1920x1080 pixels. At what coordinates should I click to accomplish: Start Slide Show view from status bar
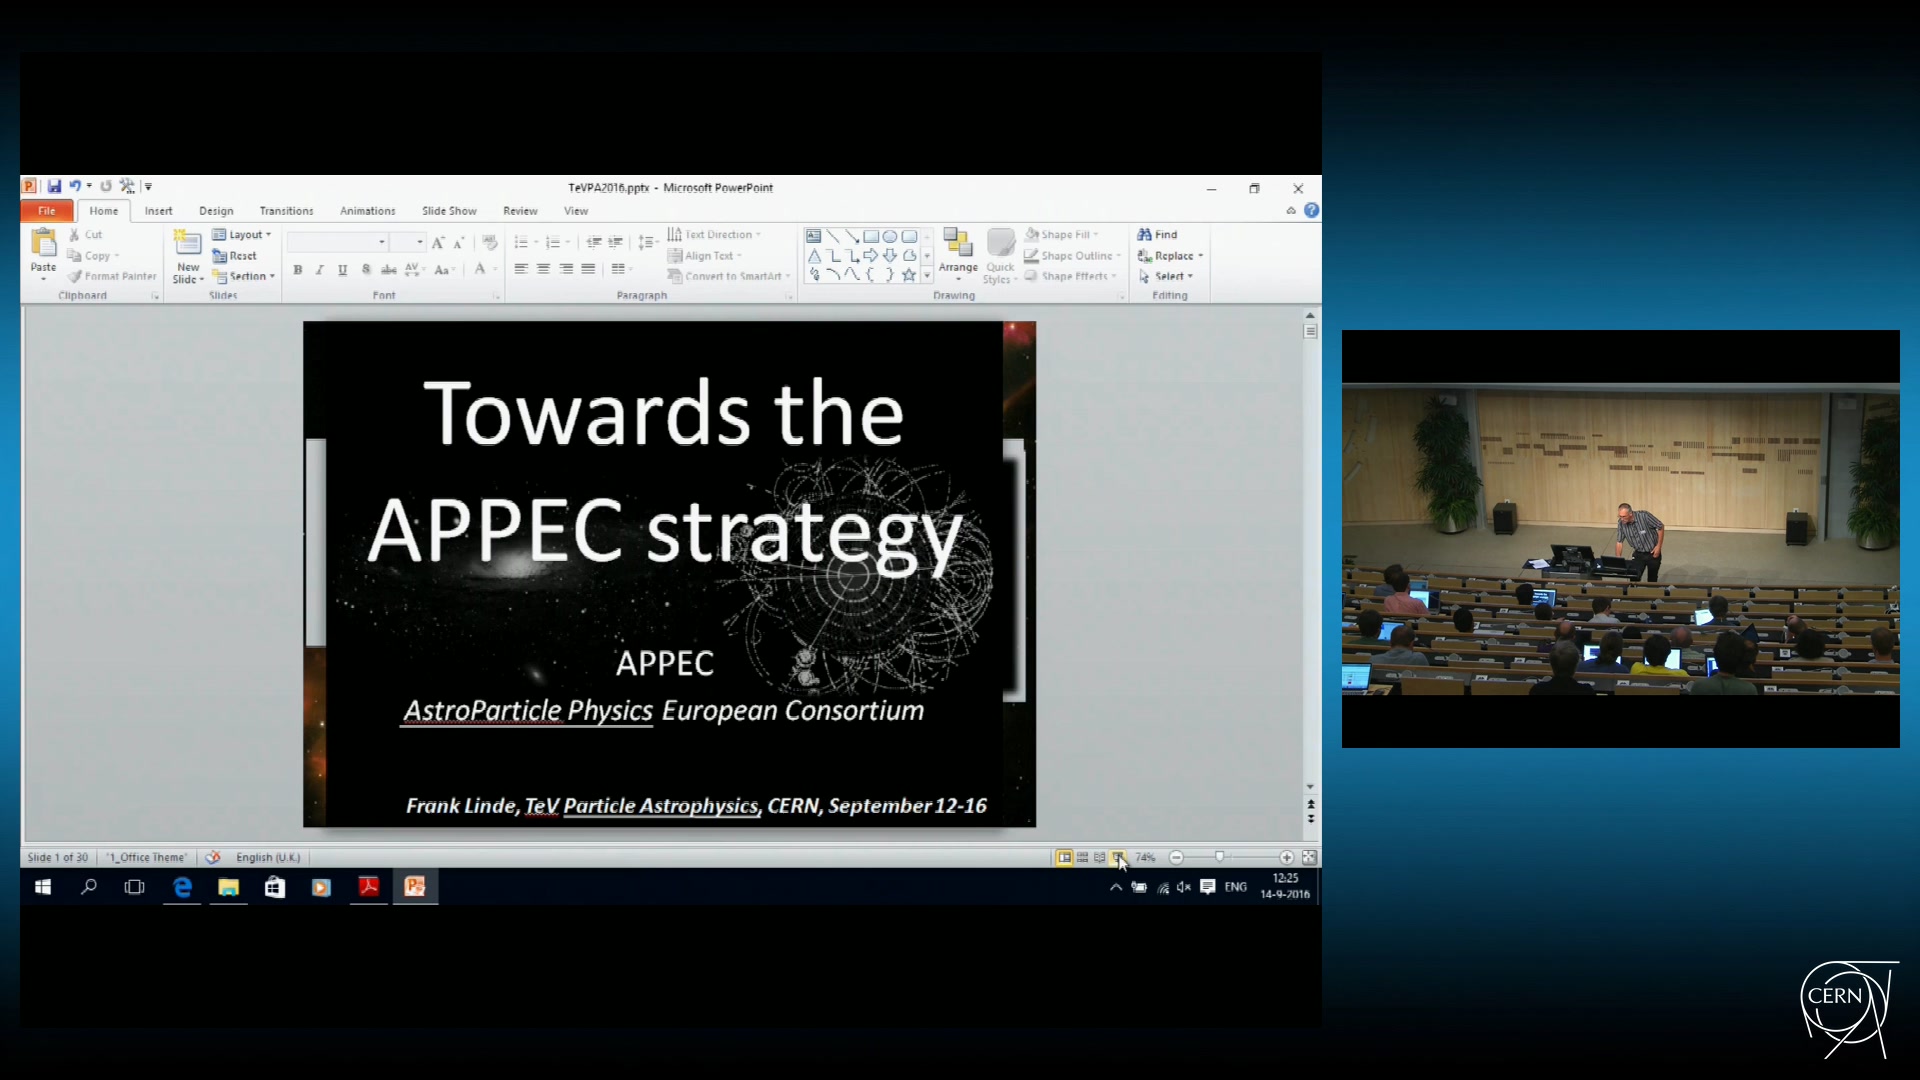(1118, 858)
